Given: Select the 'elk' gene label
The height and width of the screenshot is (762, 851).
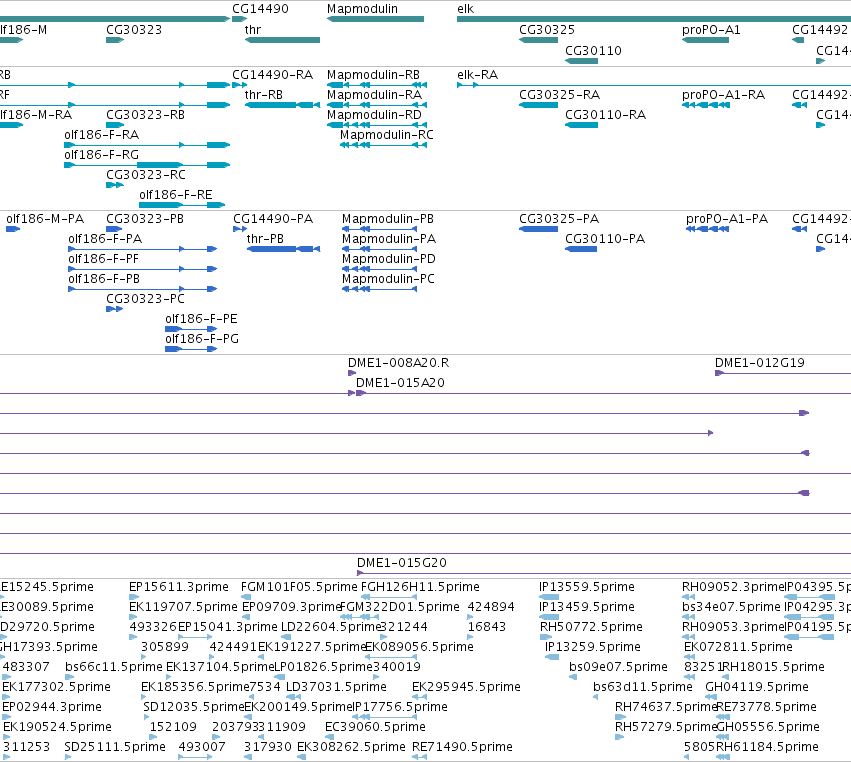Looking at the screenshot, I should [x=466, y=9].
